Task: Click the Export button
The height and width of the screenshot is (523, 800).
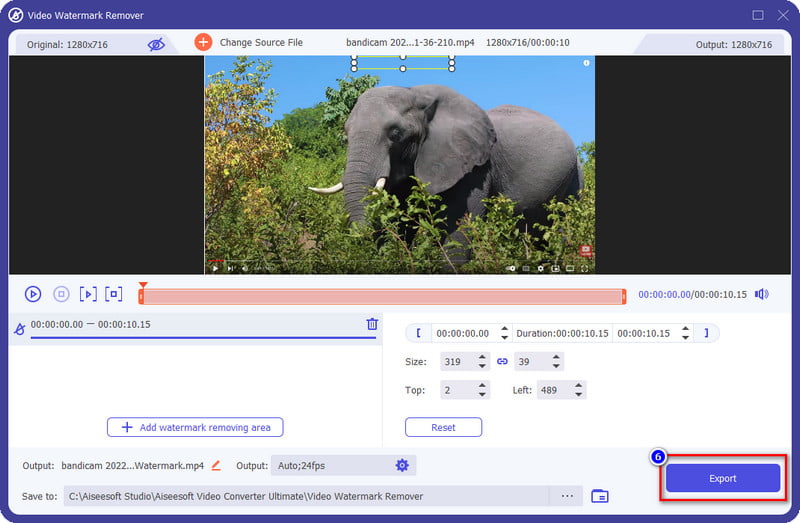Action: tap(722, 478)
